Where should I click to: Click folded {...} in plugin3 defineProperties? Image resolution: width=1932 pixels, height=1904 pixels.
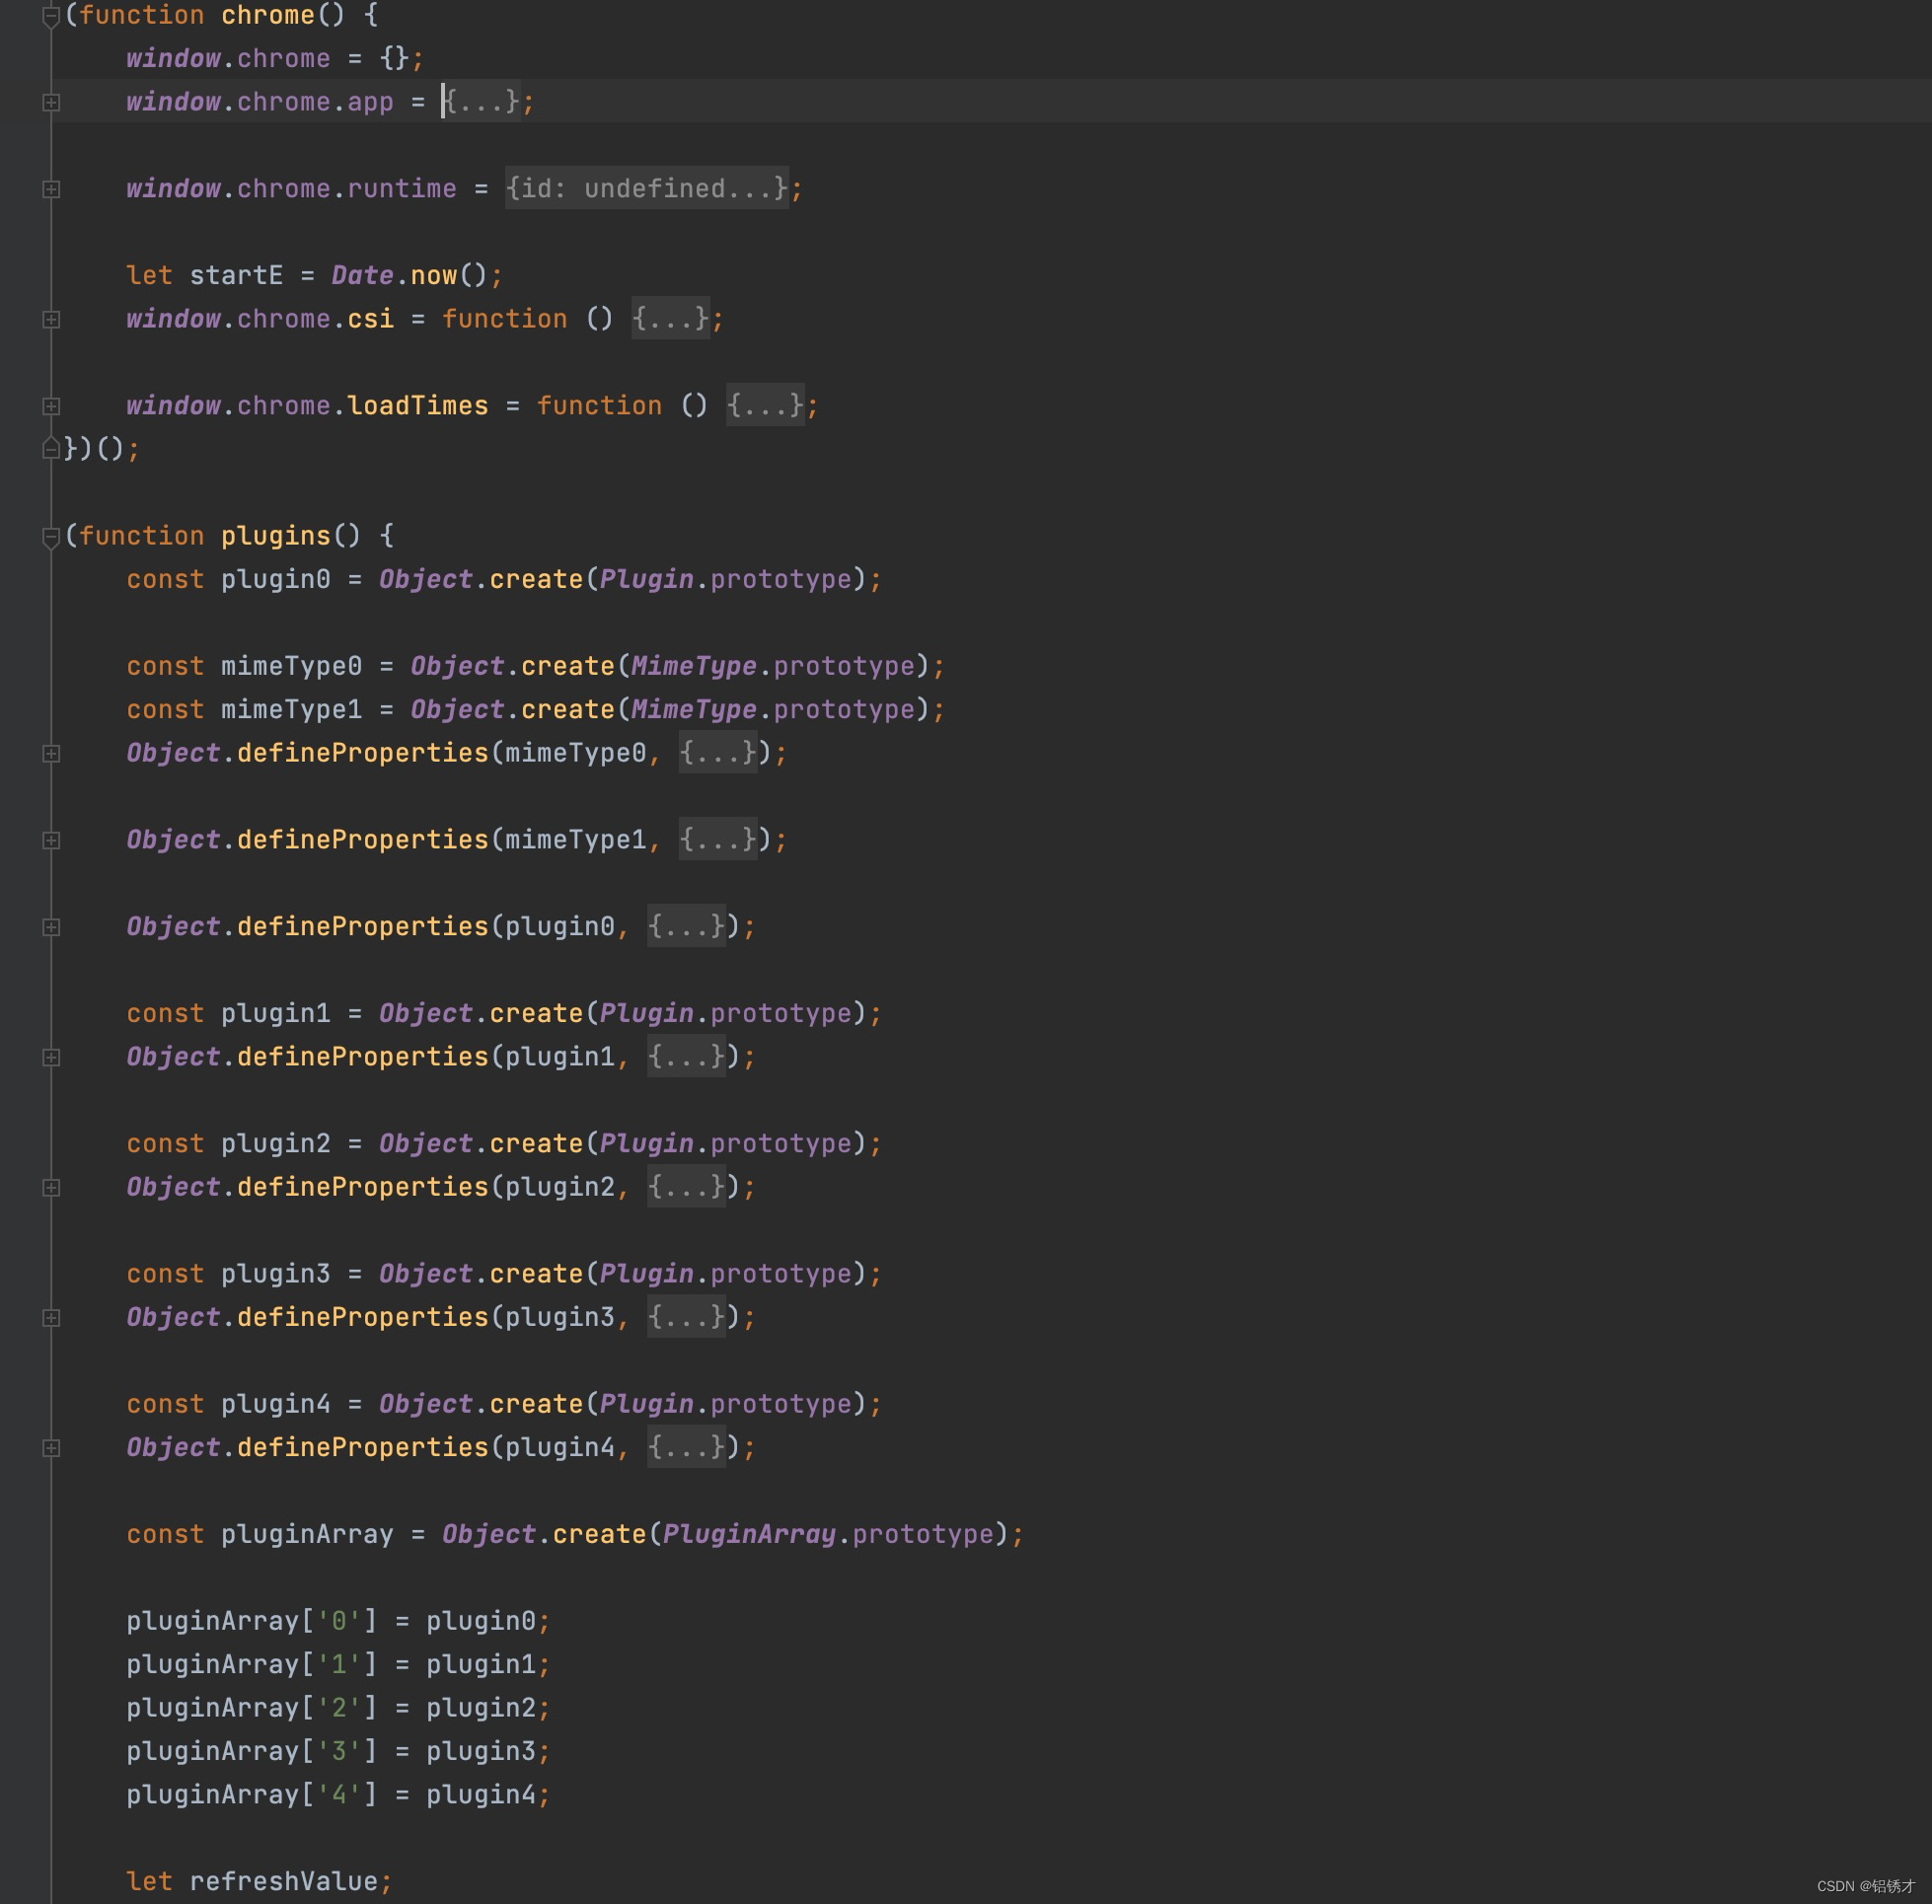click(x=687, y=1317)
